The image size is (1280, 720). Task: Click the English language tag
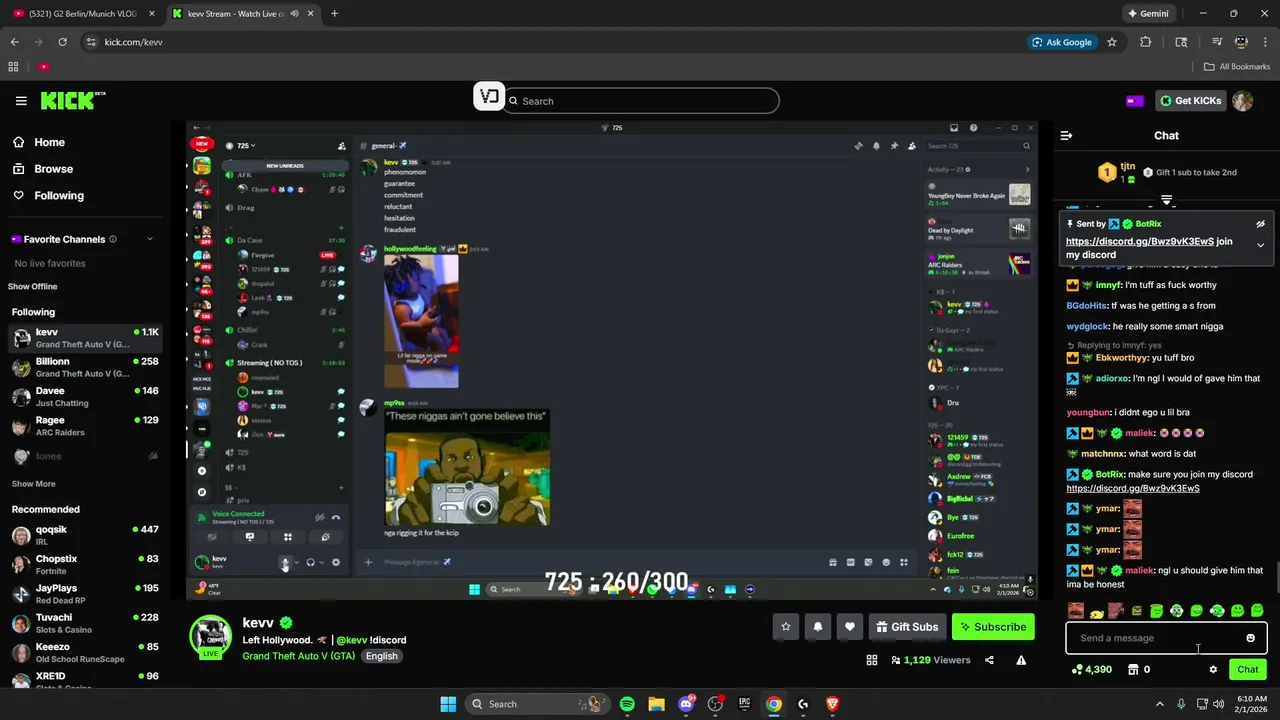point(381,656)
